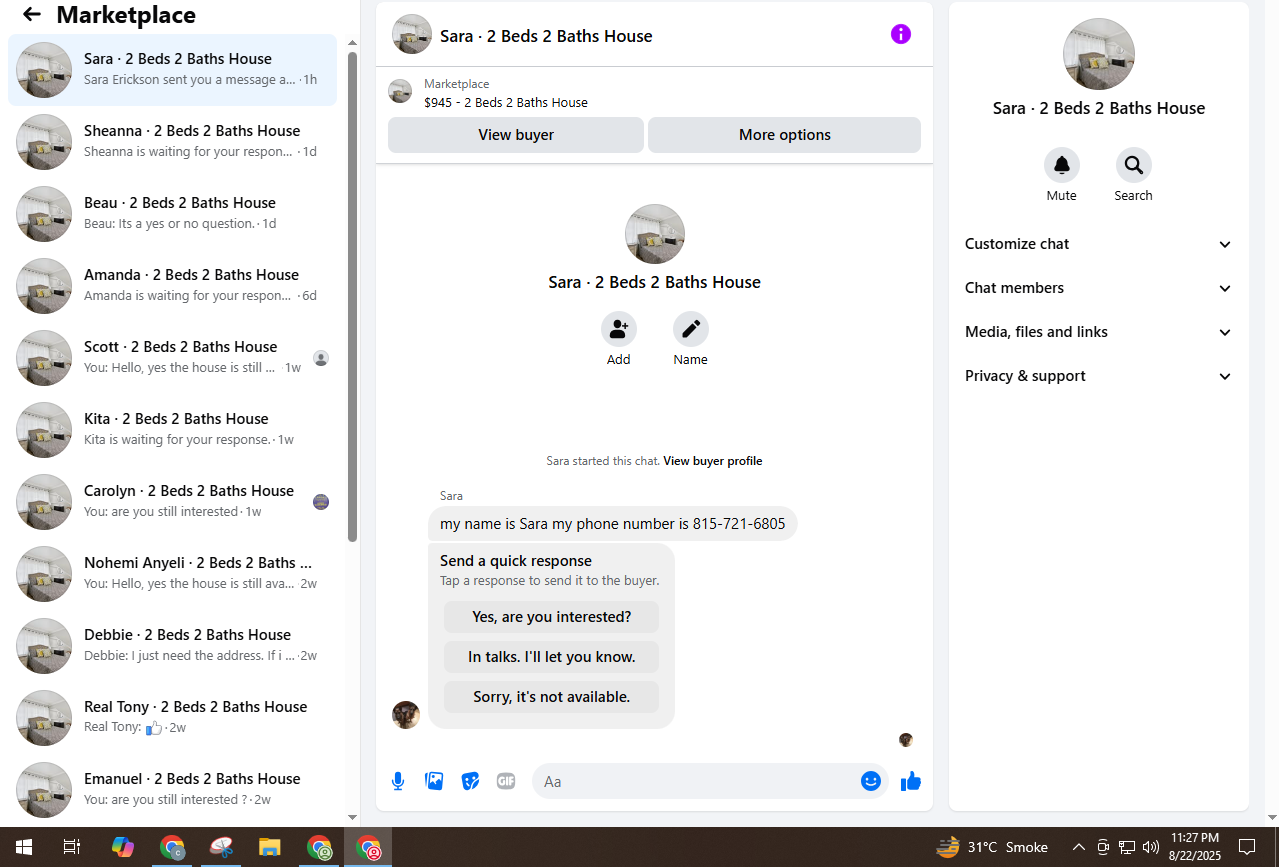Screen dimensions: 1279x867
Task: Click the View buyer button
Action: click(x=516, y=135)
